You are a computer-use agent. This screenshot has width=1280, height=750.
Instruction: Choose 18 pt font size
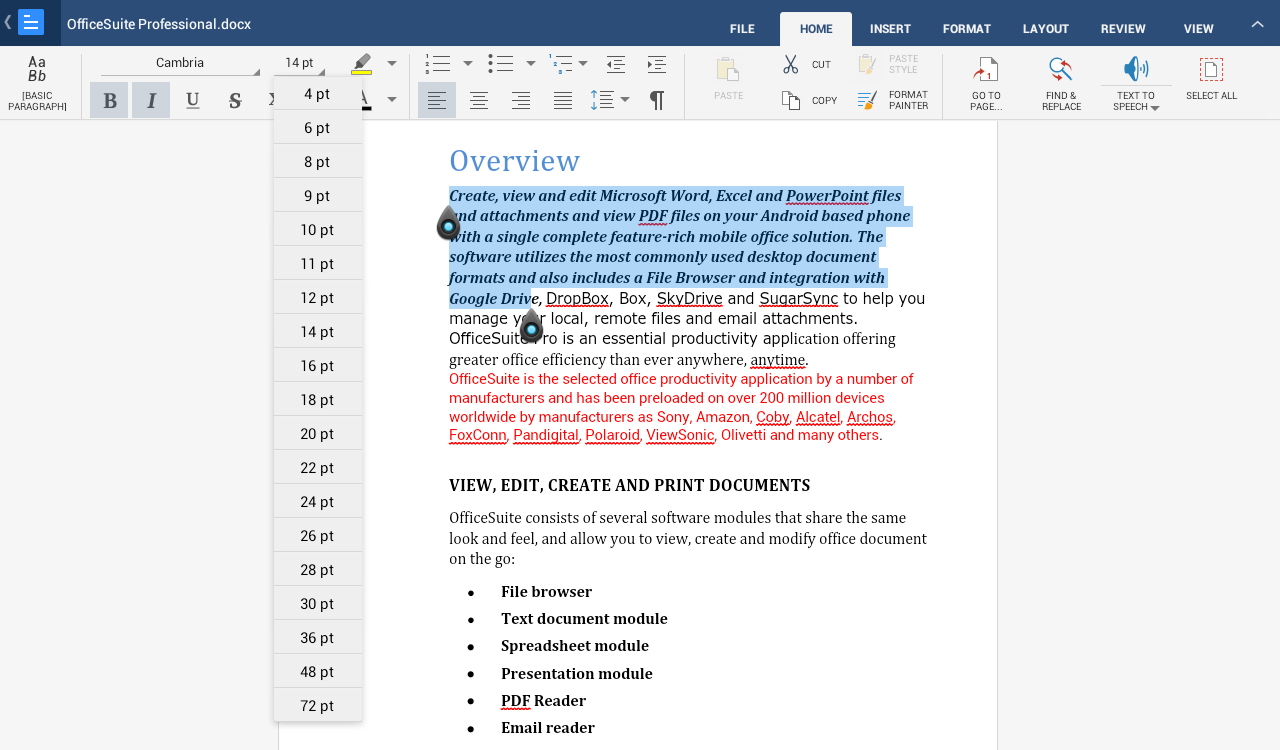click(x=318, y=400)
